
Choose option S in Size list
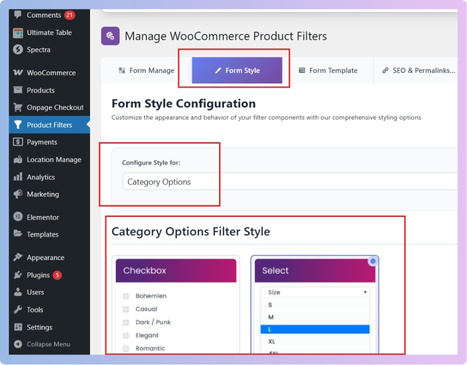tap(315, 305)
